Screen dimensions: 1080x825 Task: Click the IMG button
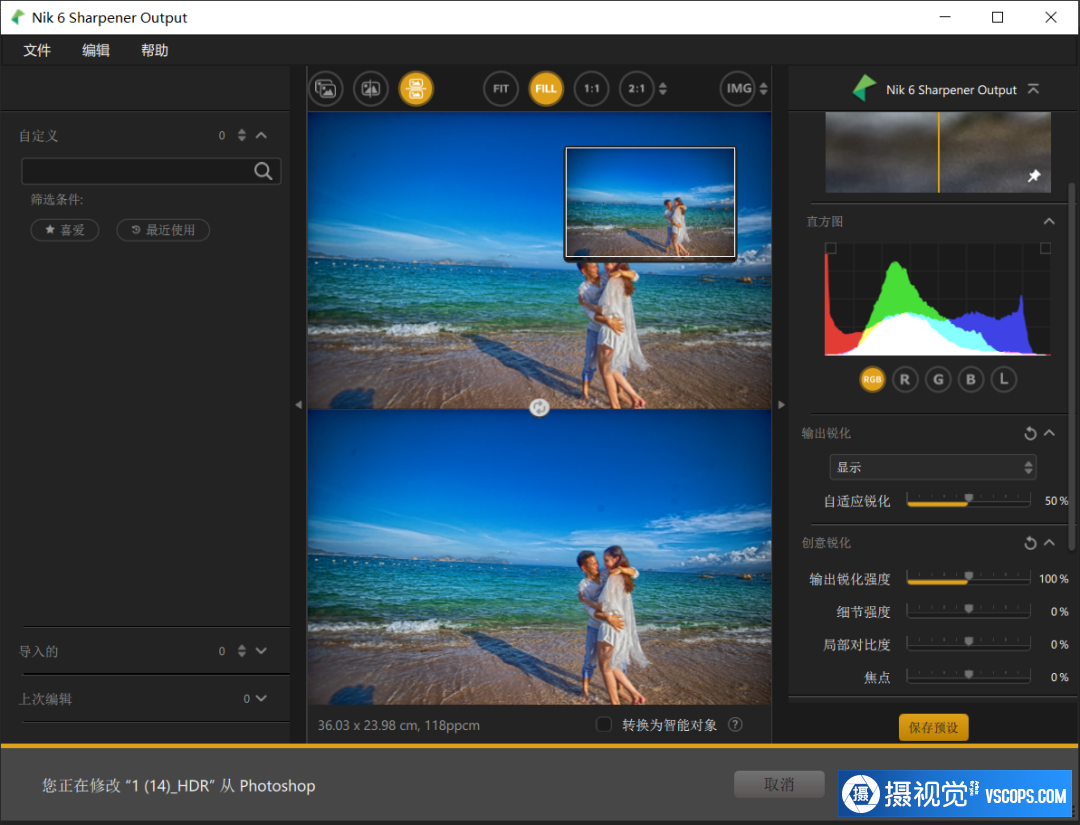coord(738,89)
